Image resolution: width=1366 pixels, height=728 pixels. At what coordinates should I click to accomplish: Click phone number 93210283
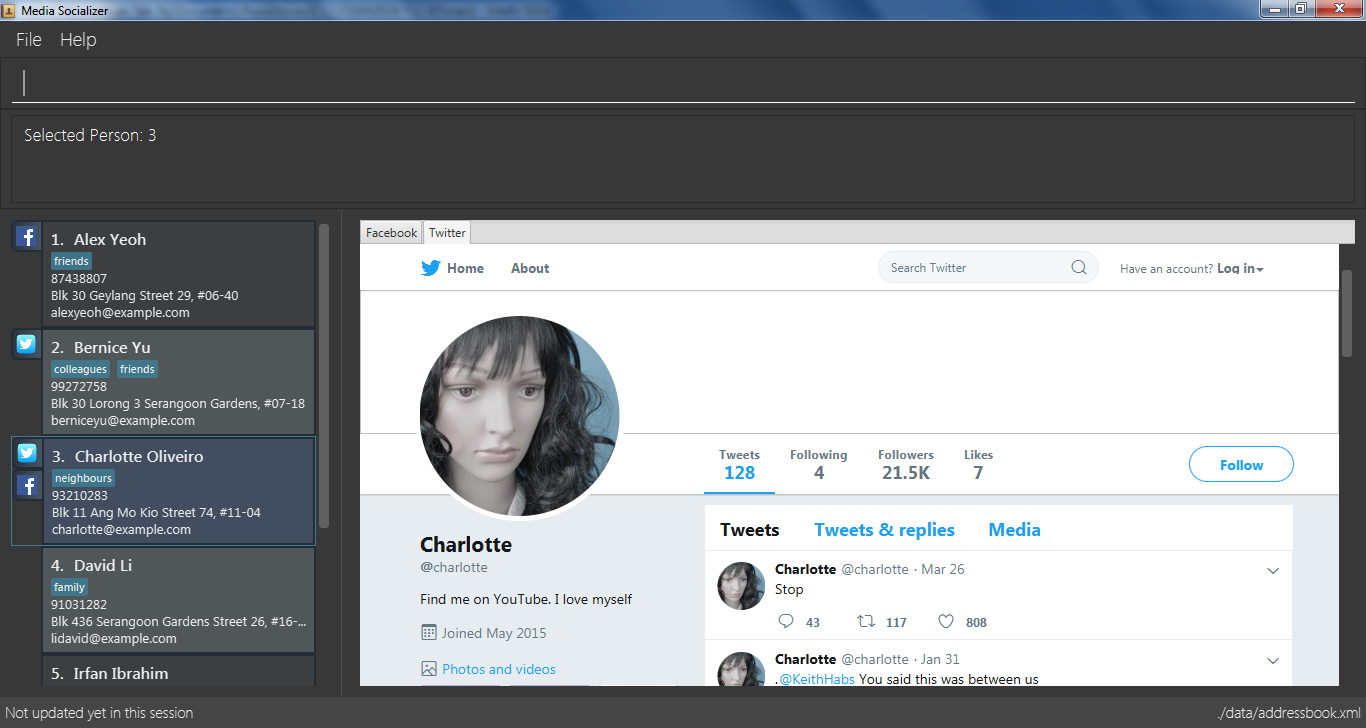click(x=79, y=495)
